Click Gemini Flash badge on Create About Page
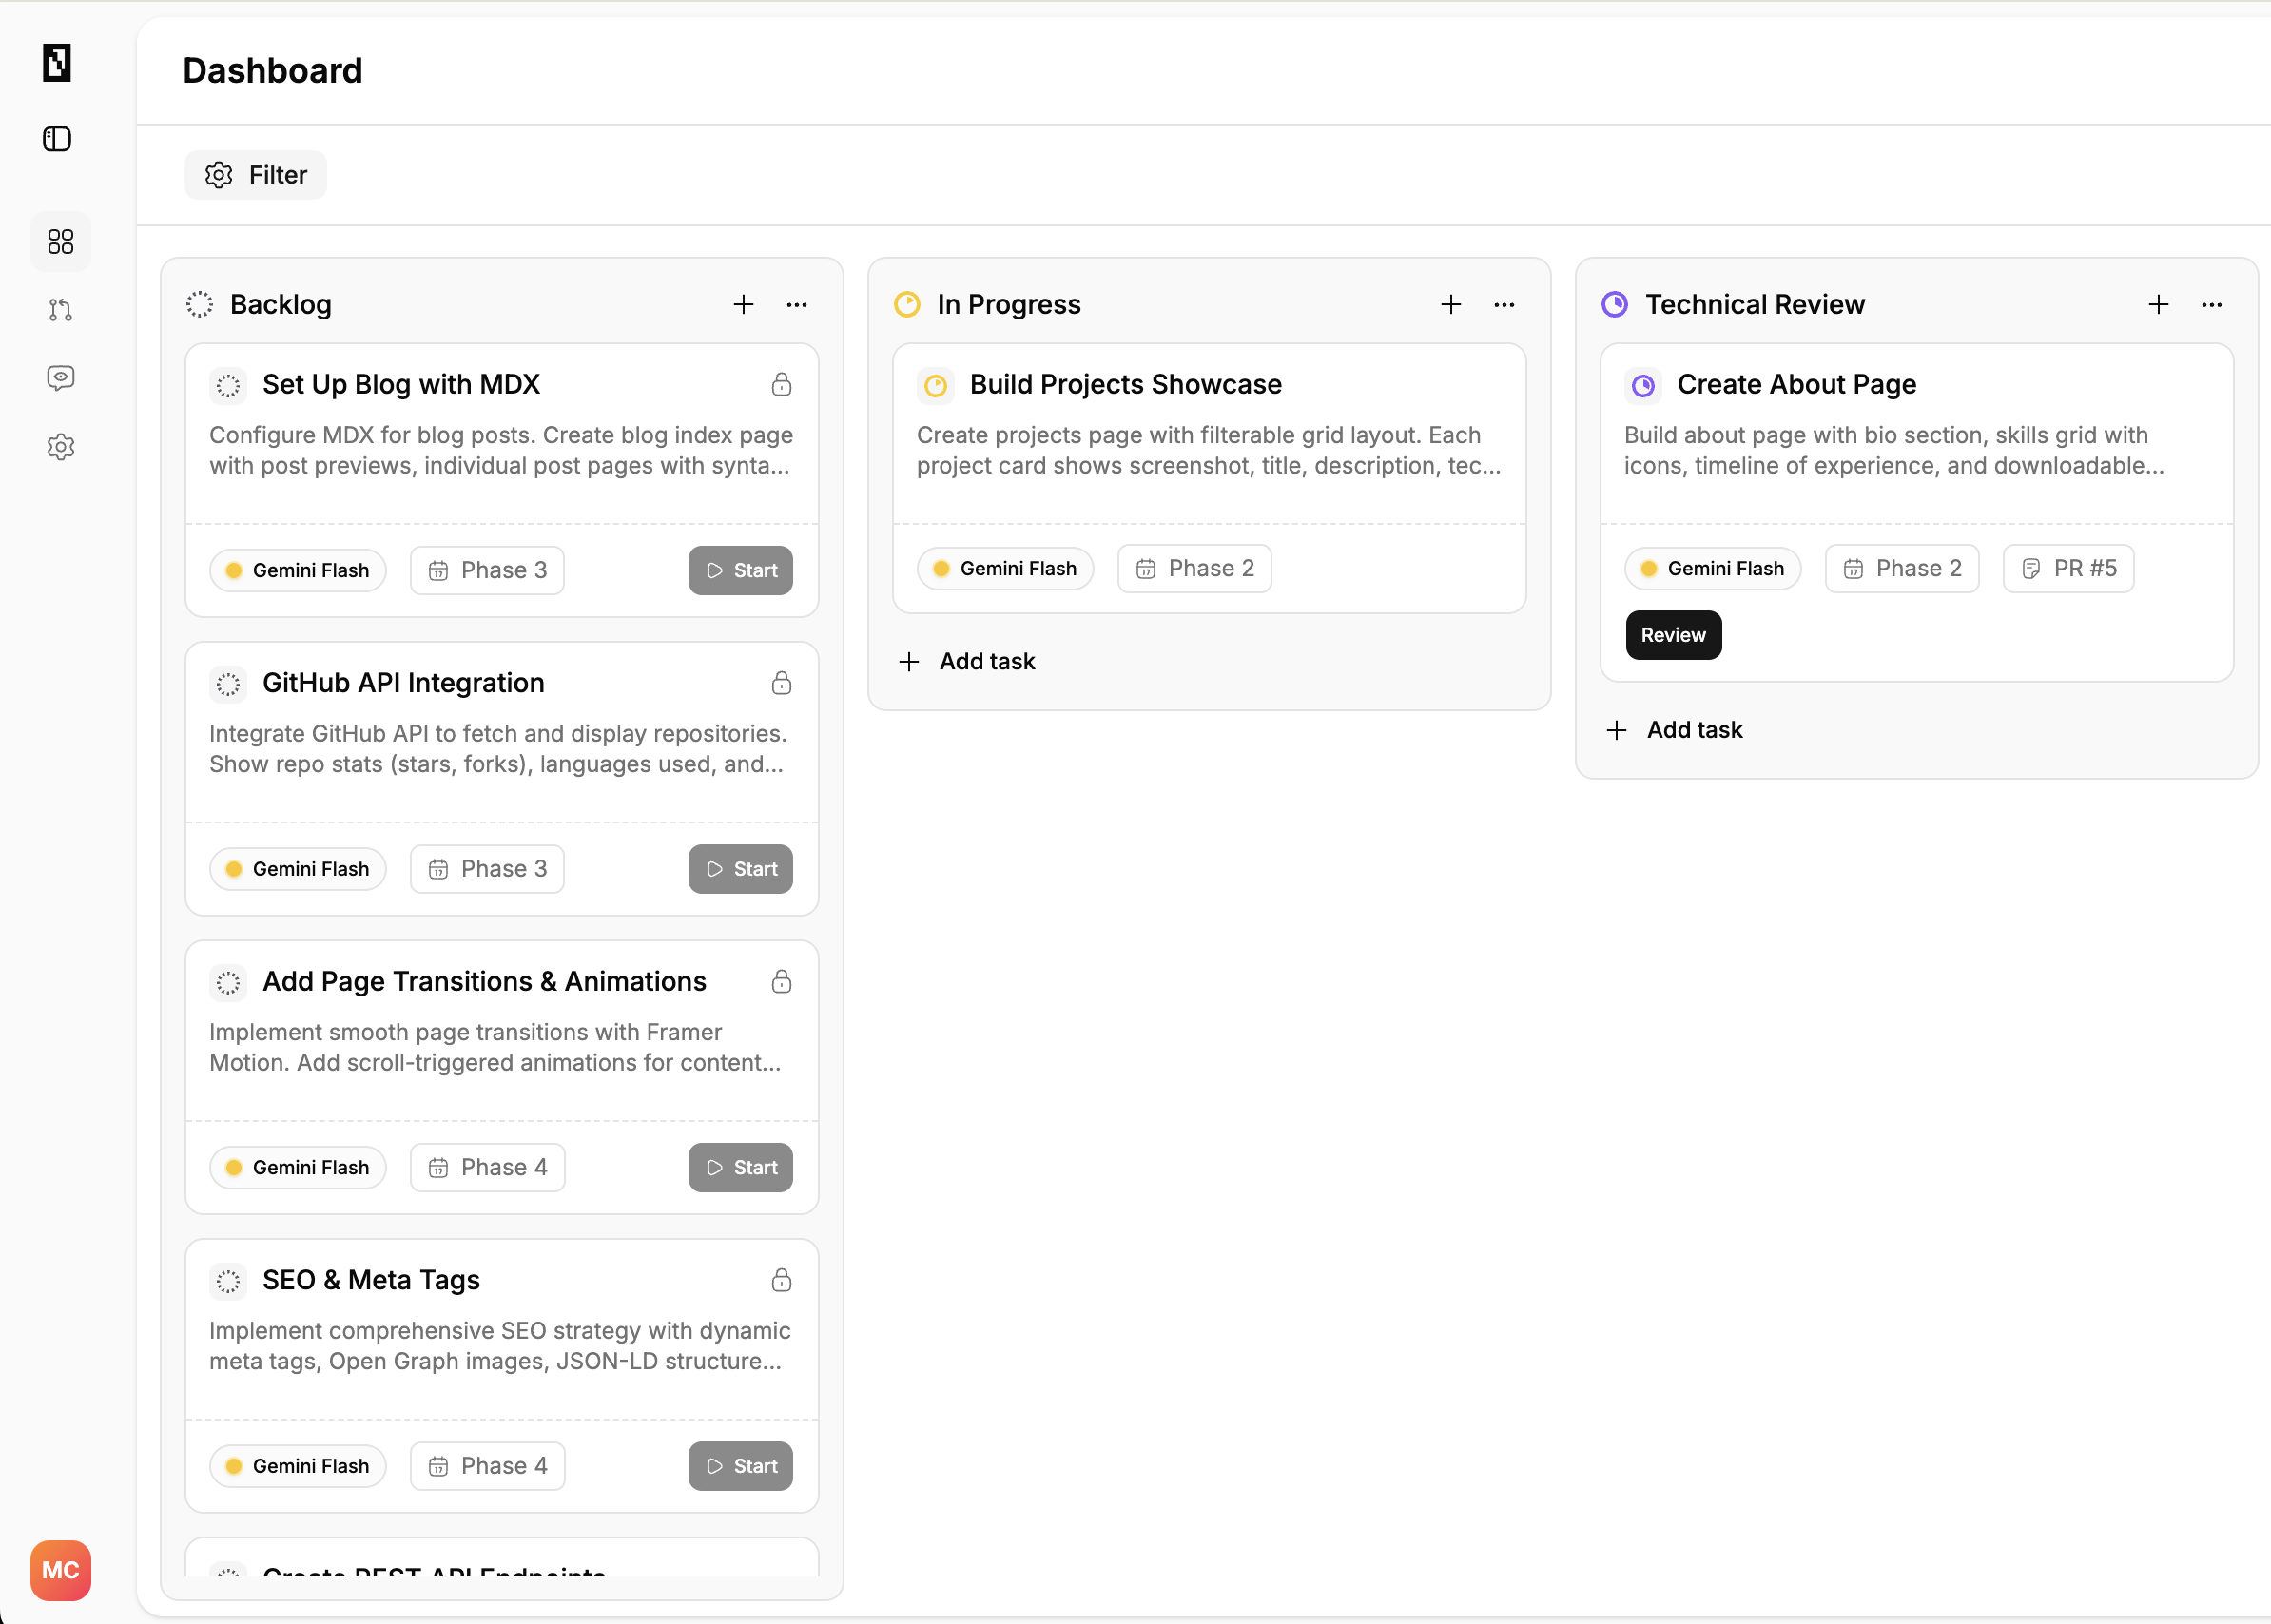This screenshot has width=2271, height=1624. click(1712, 568)
